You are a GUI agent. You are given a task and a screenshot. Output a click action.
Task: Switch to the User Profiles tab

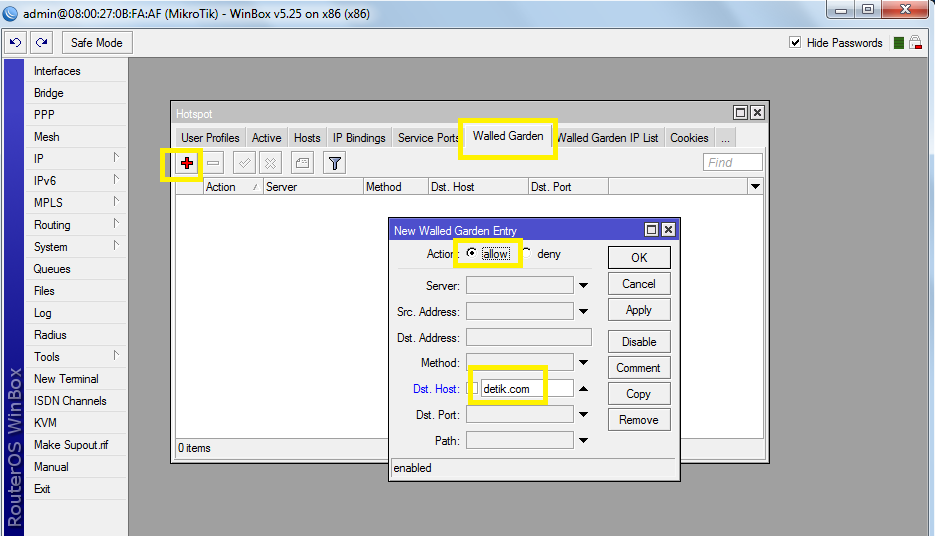(x=210, y=138)
